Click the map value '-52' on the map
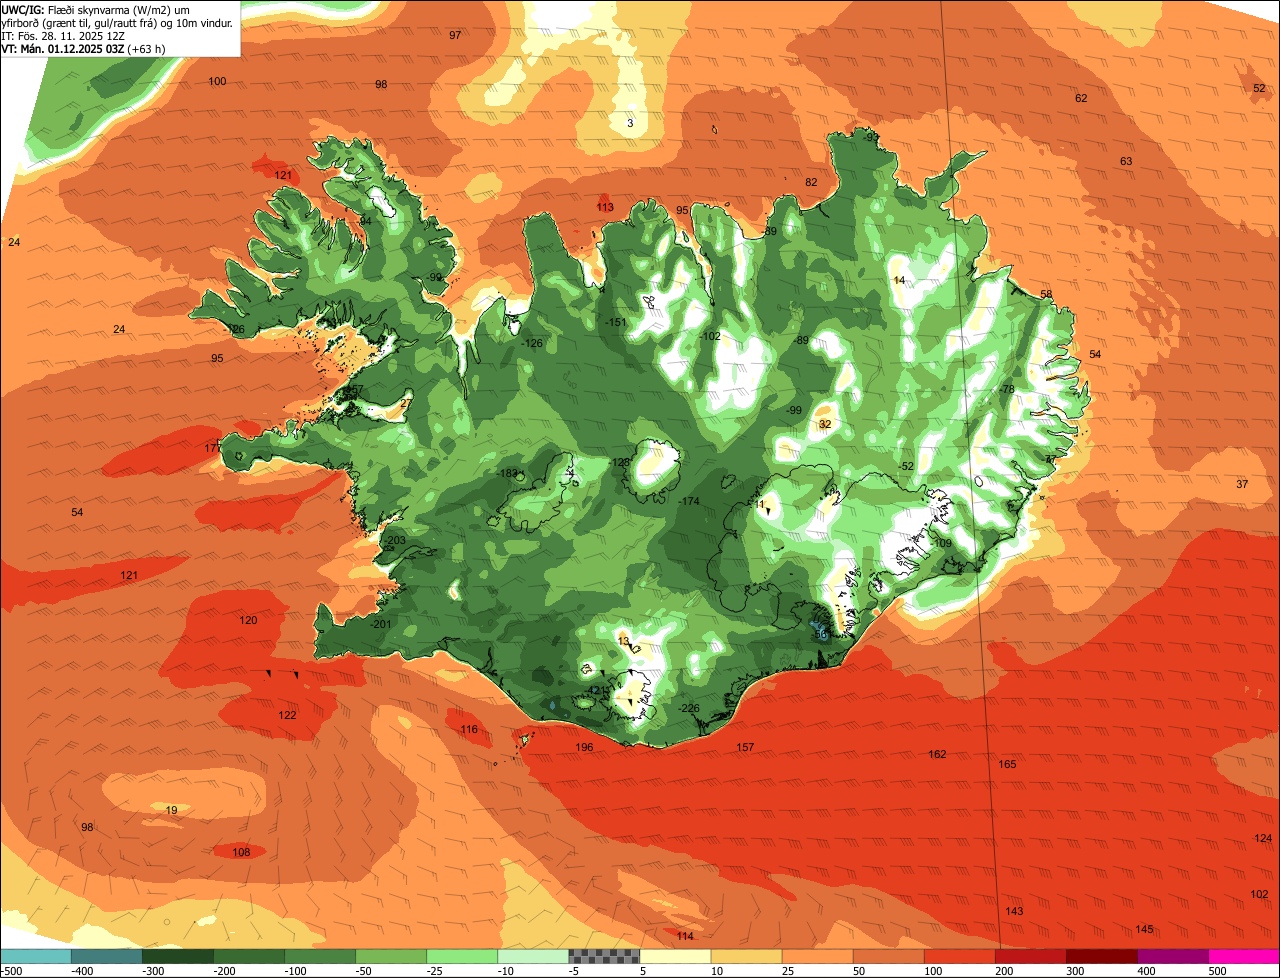The image size is (1280, 978). click(907, 466)
